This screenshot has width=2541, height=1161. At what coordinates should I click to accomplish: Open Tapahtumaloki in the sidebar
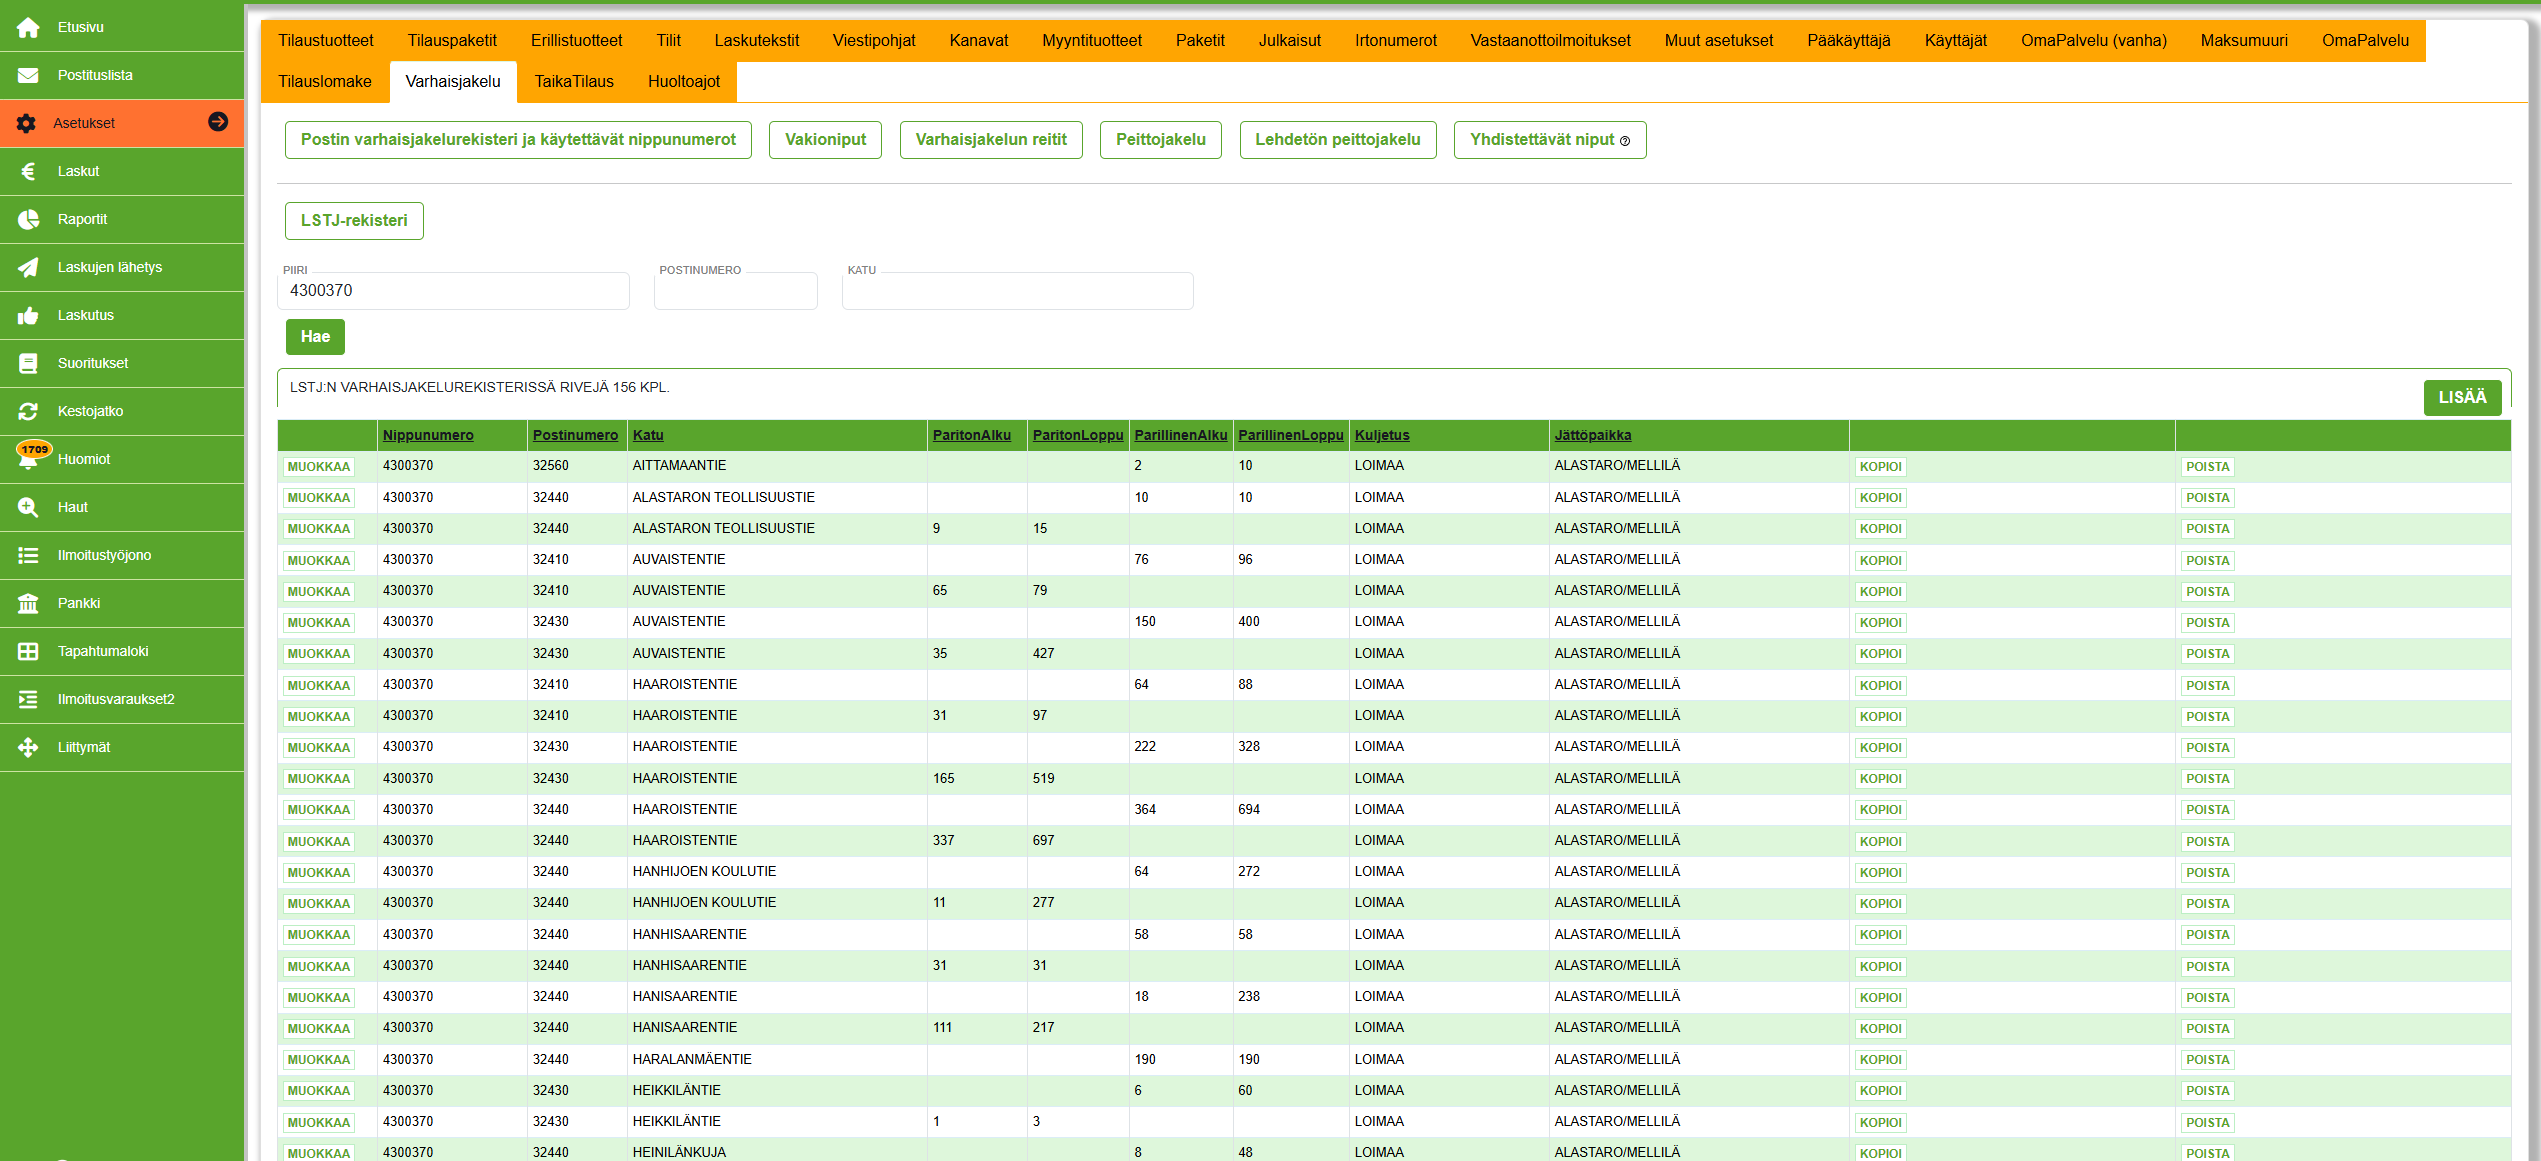click(122, 651)
